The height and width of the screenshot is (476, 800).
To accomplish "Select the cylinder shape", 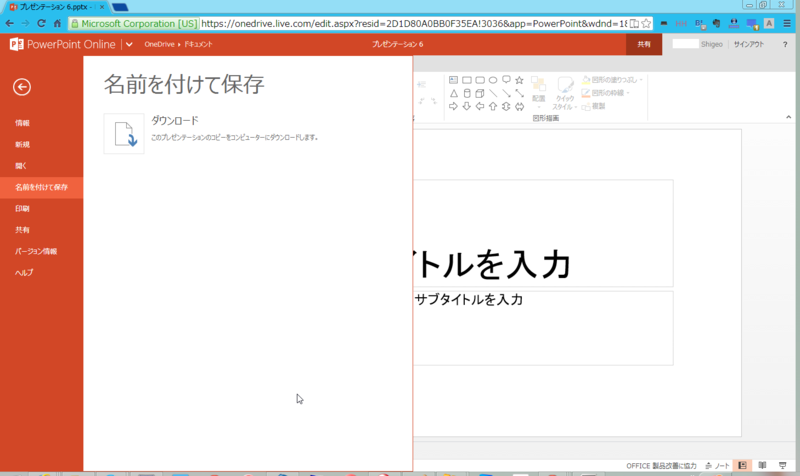I will 466,93.
